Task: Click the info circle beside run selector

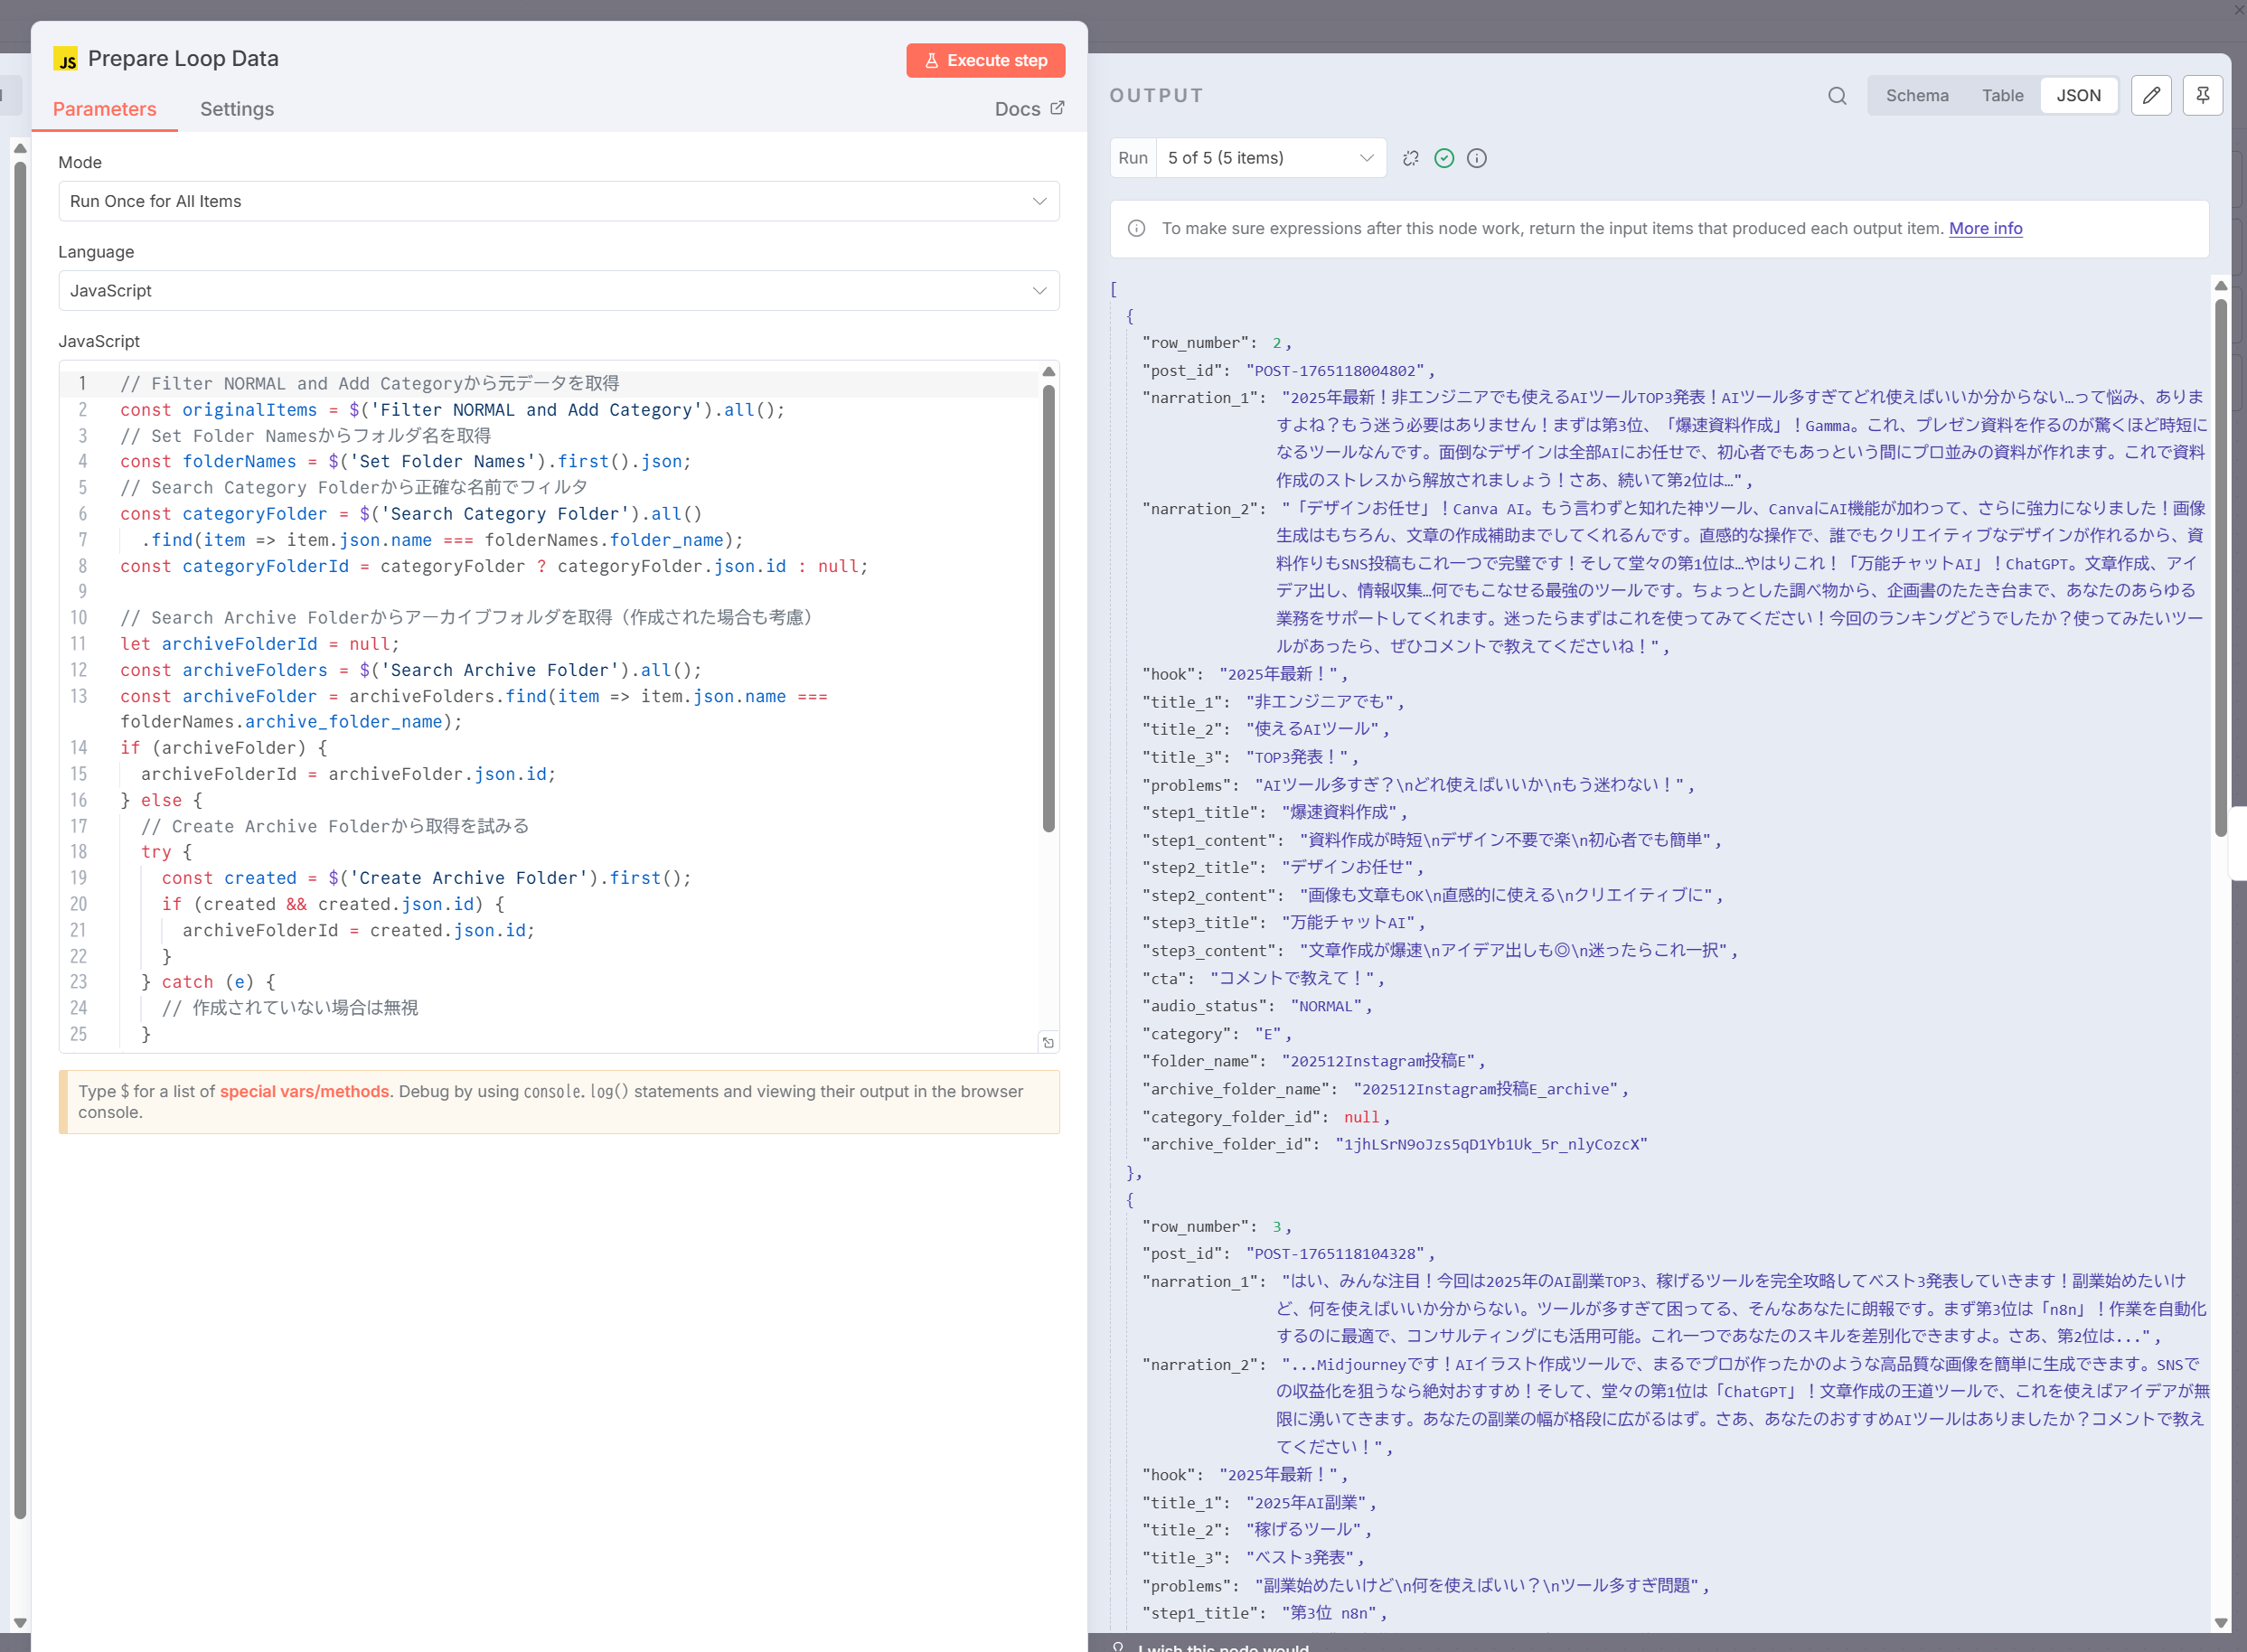Action: (x=1476, y=158)
